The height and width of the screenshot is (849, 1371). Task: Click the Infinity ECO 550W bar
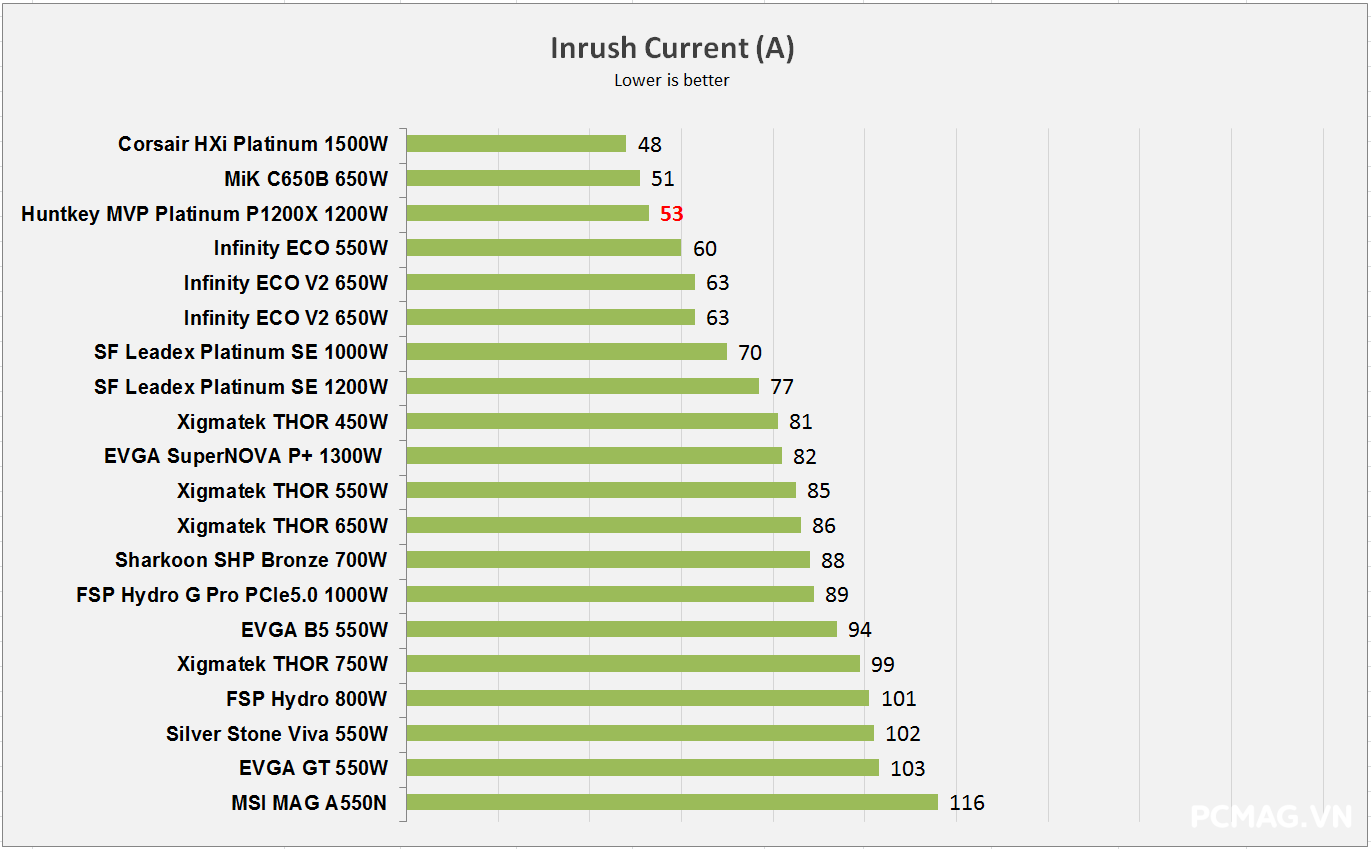point(543,248)
